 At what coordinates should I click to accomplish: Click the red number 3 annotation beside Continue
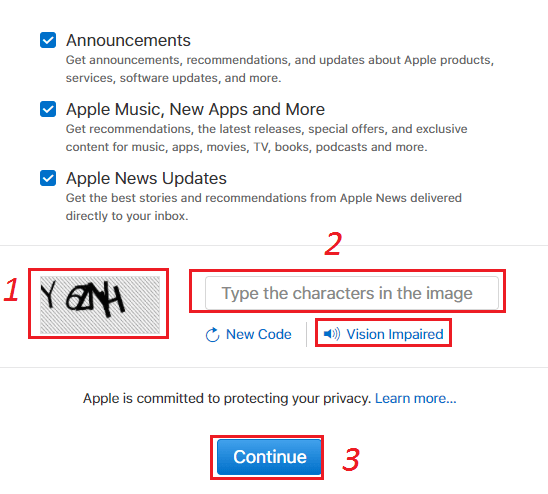coord(351,459)
